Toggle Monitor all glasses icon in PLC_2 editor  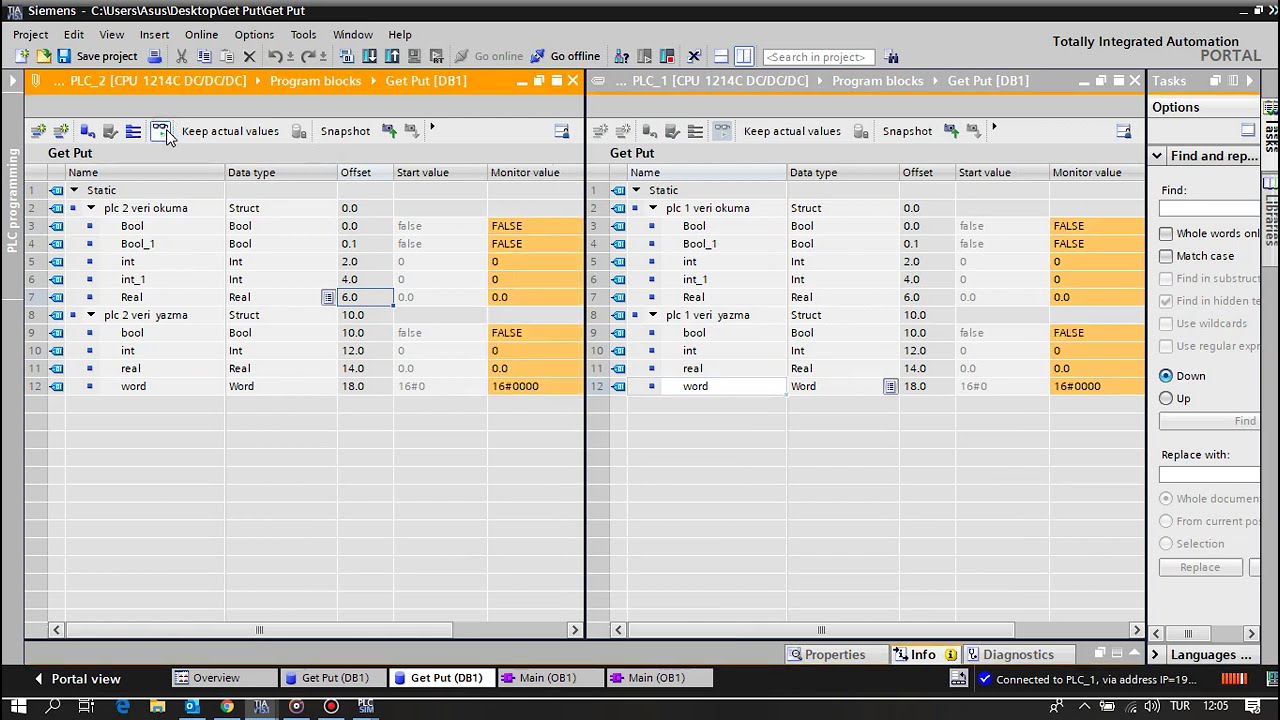tap(160, 131)
